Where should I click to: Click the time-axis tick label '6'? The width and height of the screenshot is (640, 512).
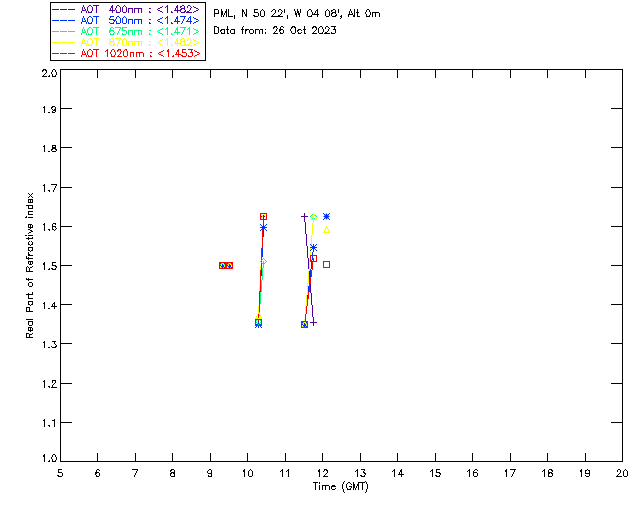(x=98, y=473)
